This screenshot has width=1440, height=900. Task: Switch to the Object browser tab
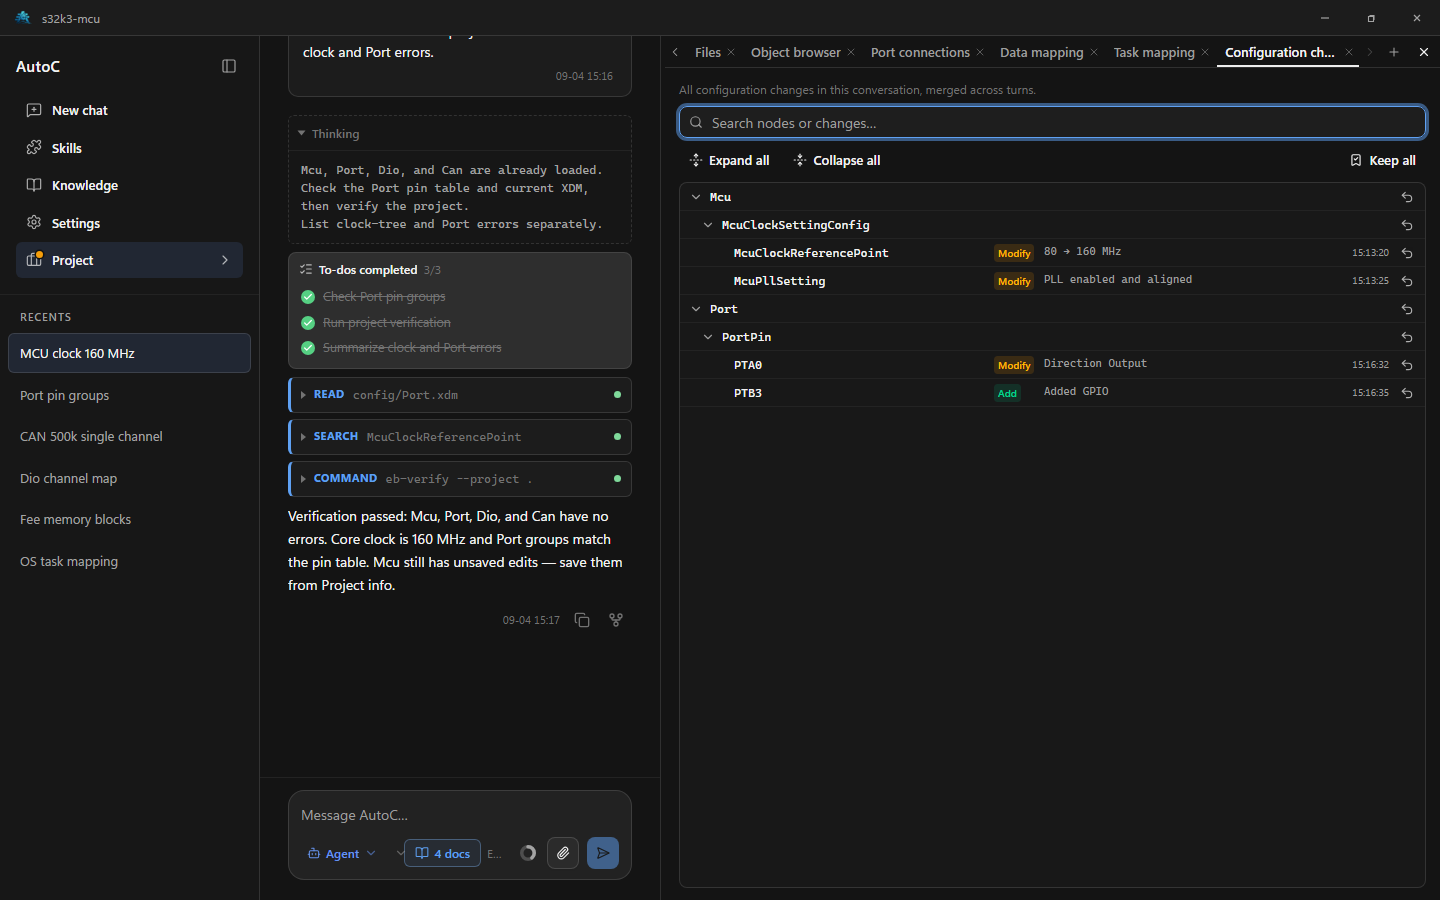796,52
